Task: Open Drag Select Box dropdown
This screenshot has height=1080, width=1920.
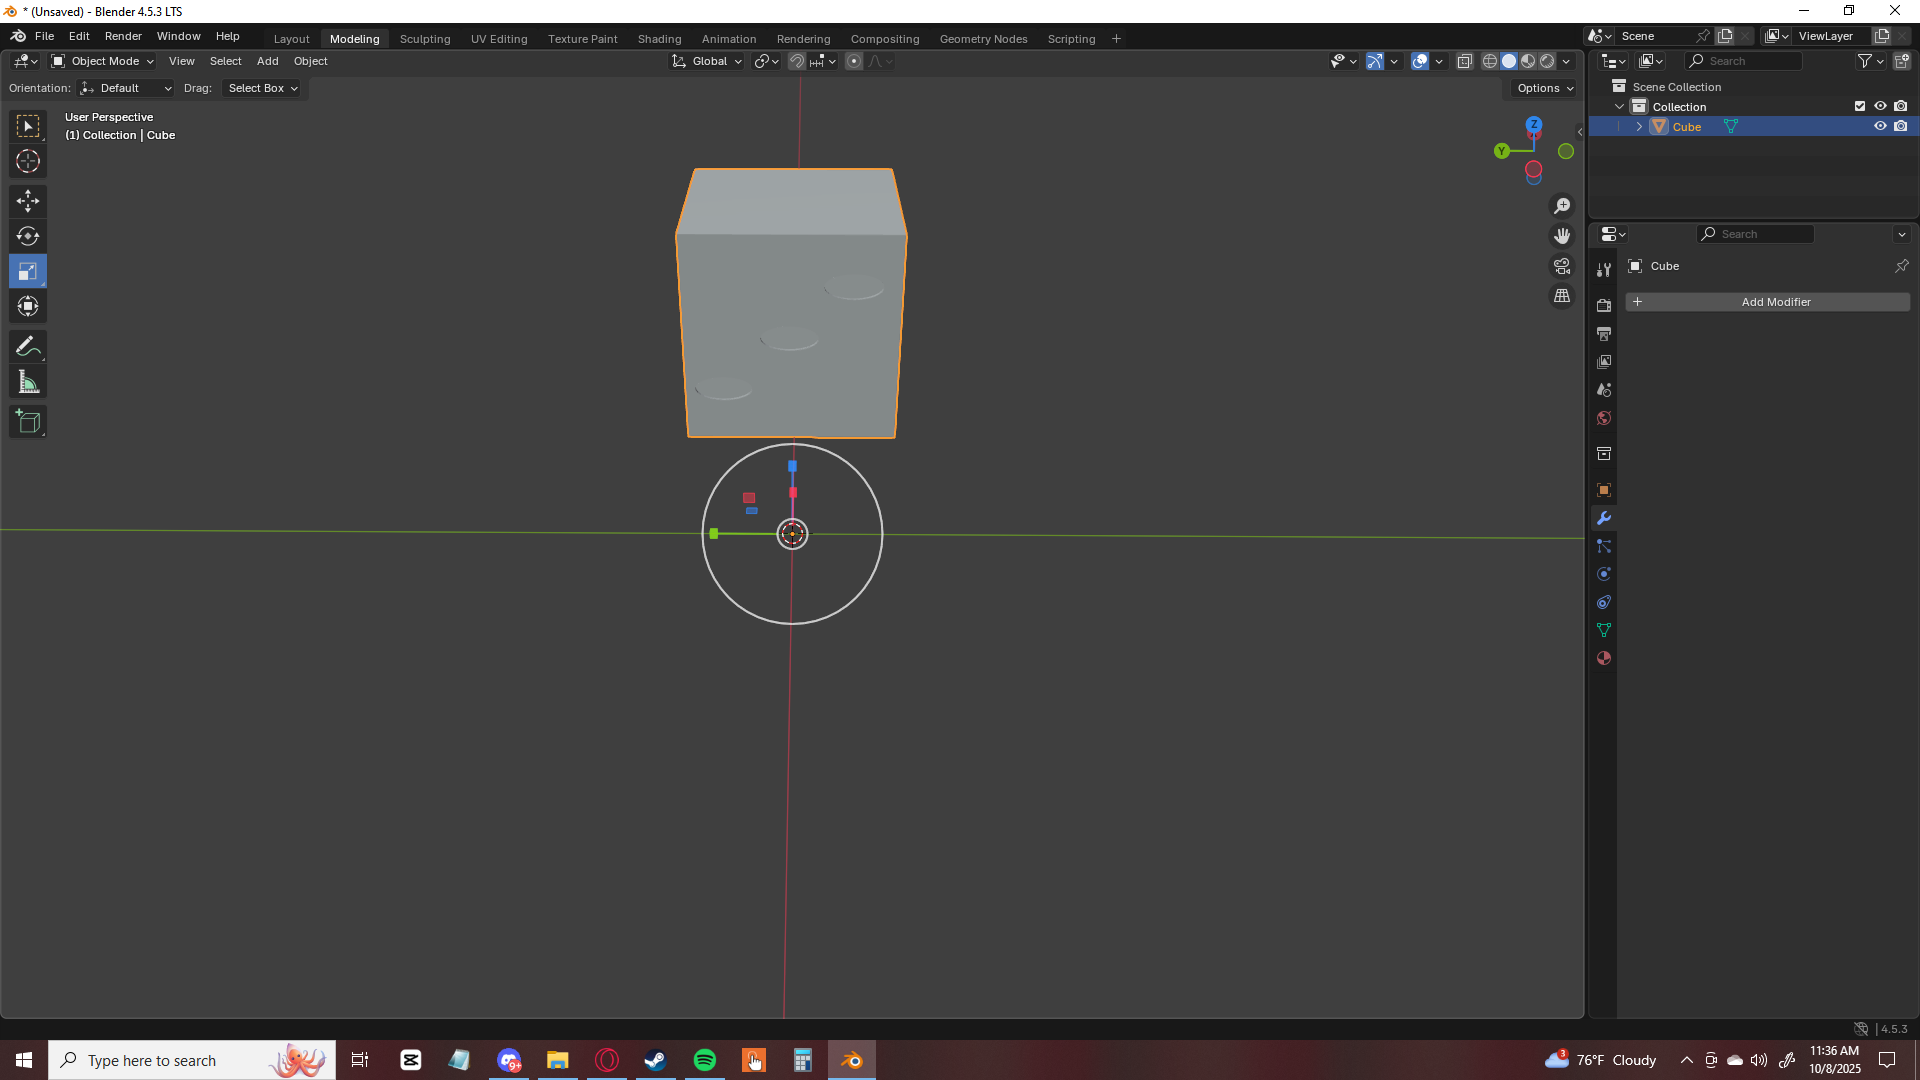Action: click(263, 88)
